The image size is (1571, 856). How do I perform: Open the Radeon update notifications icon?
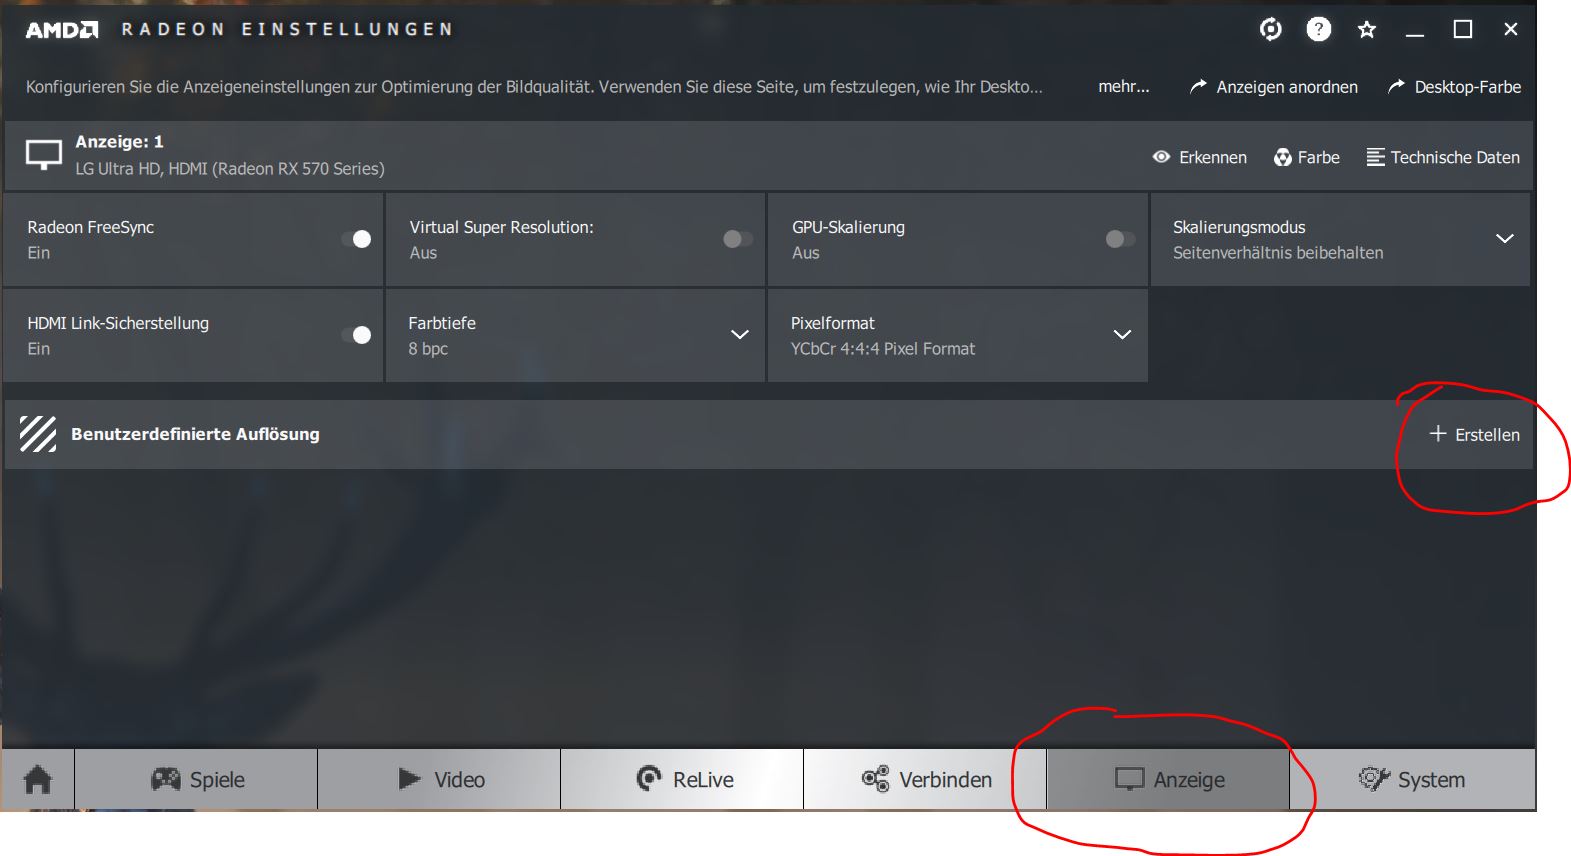pos(1270,29)
